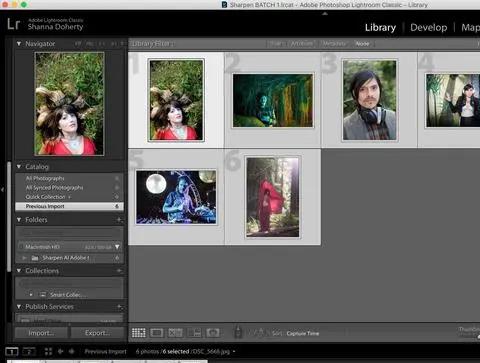Viewport: 480px width, 363px height.
Task: Click Previous Import label in filmstrip bar
Action: (x=105, y=351)
